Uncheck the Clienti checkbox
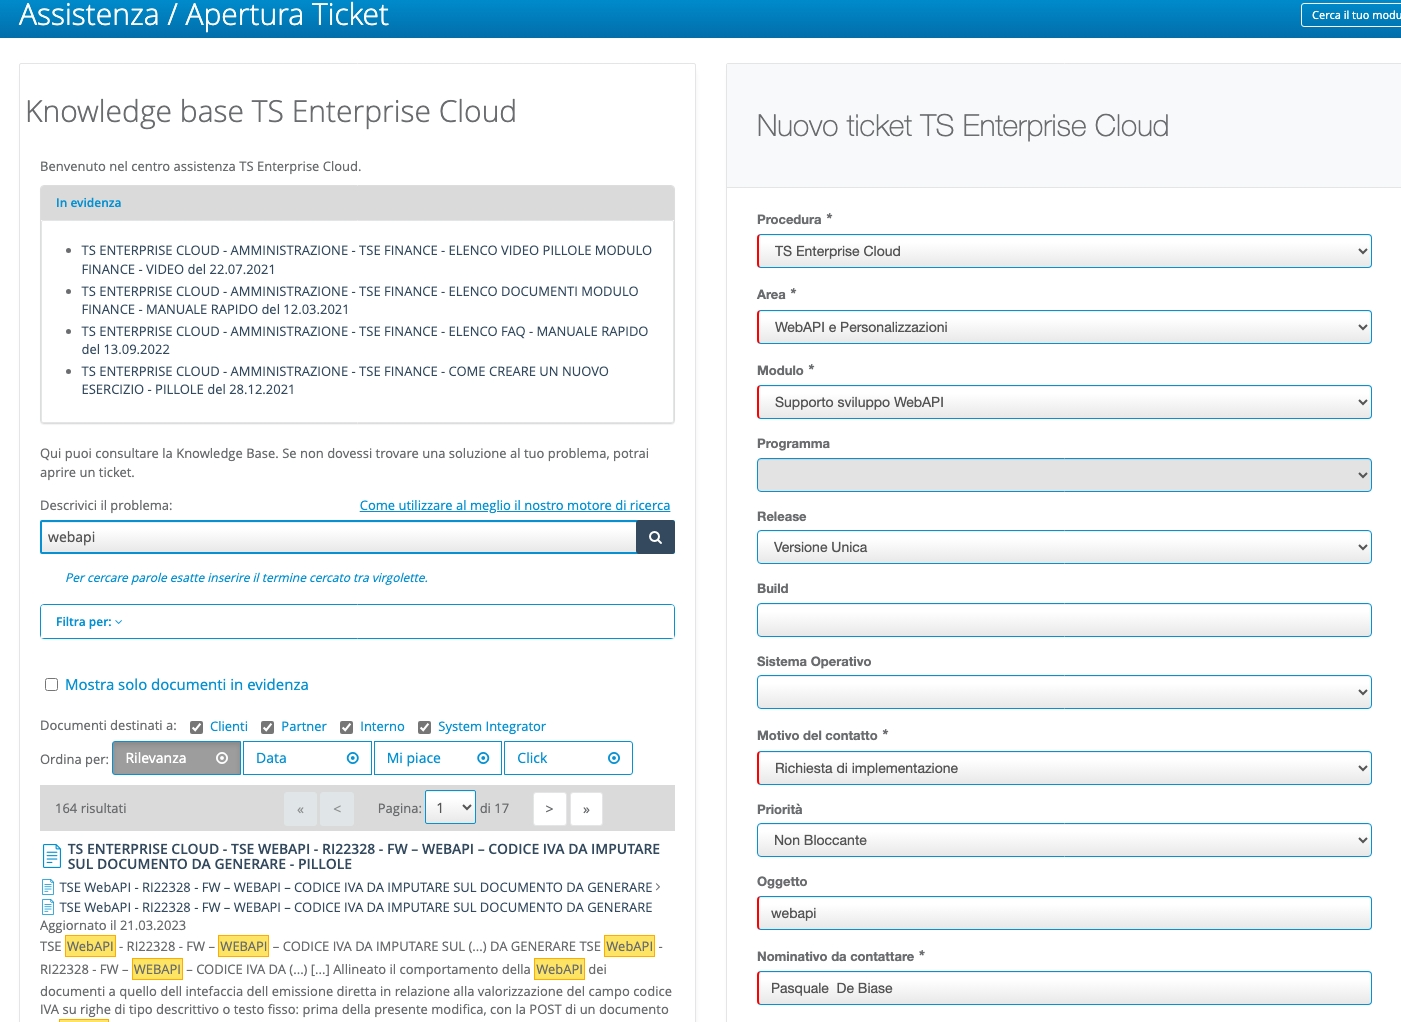 pyautogui.click(x=197, y=727)
